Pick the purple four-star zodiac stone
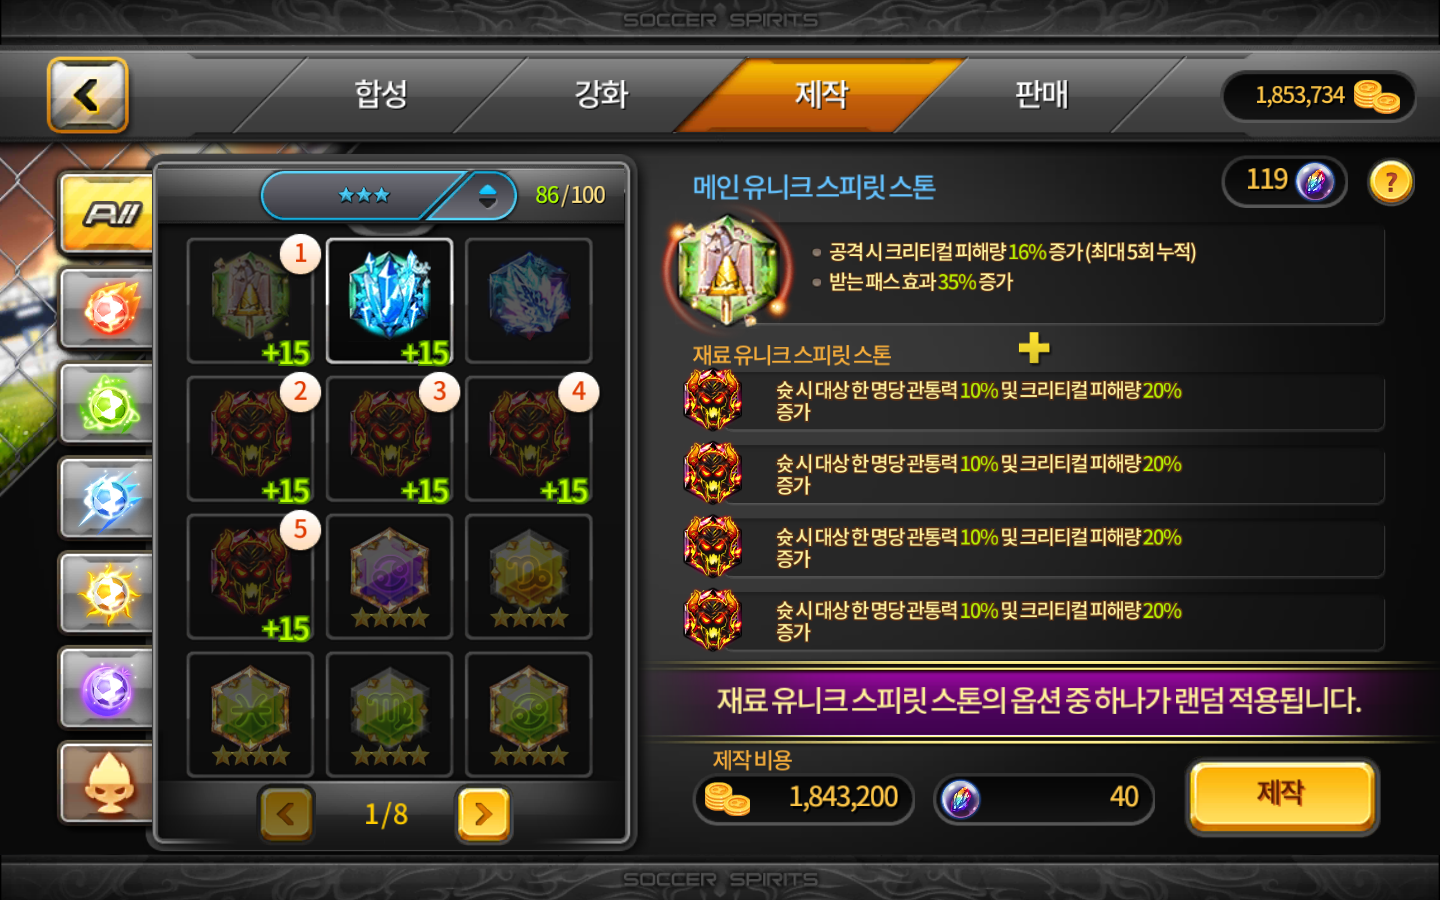The height and width of the screenshot is (900, 1440). [389, 576]
